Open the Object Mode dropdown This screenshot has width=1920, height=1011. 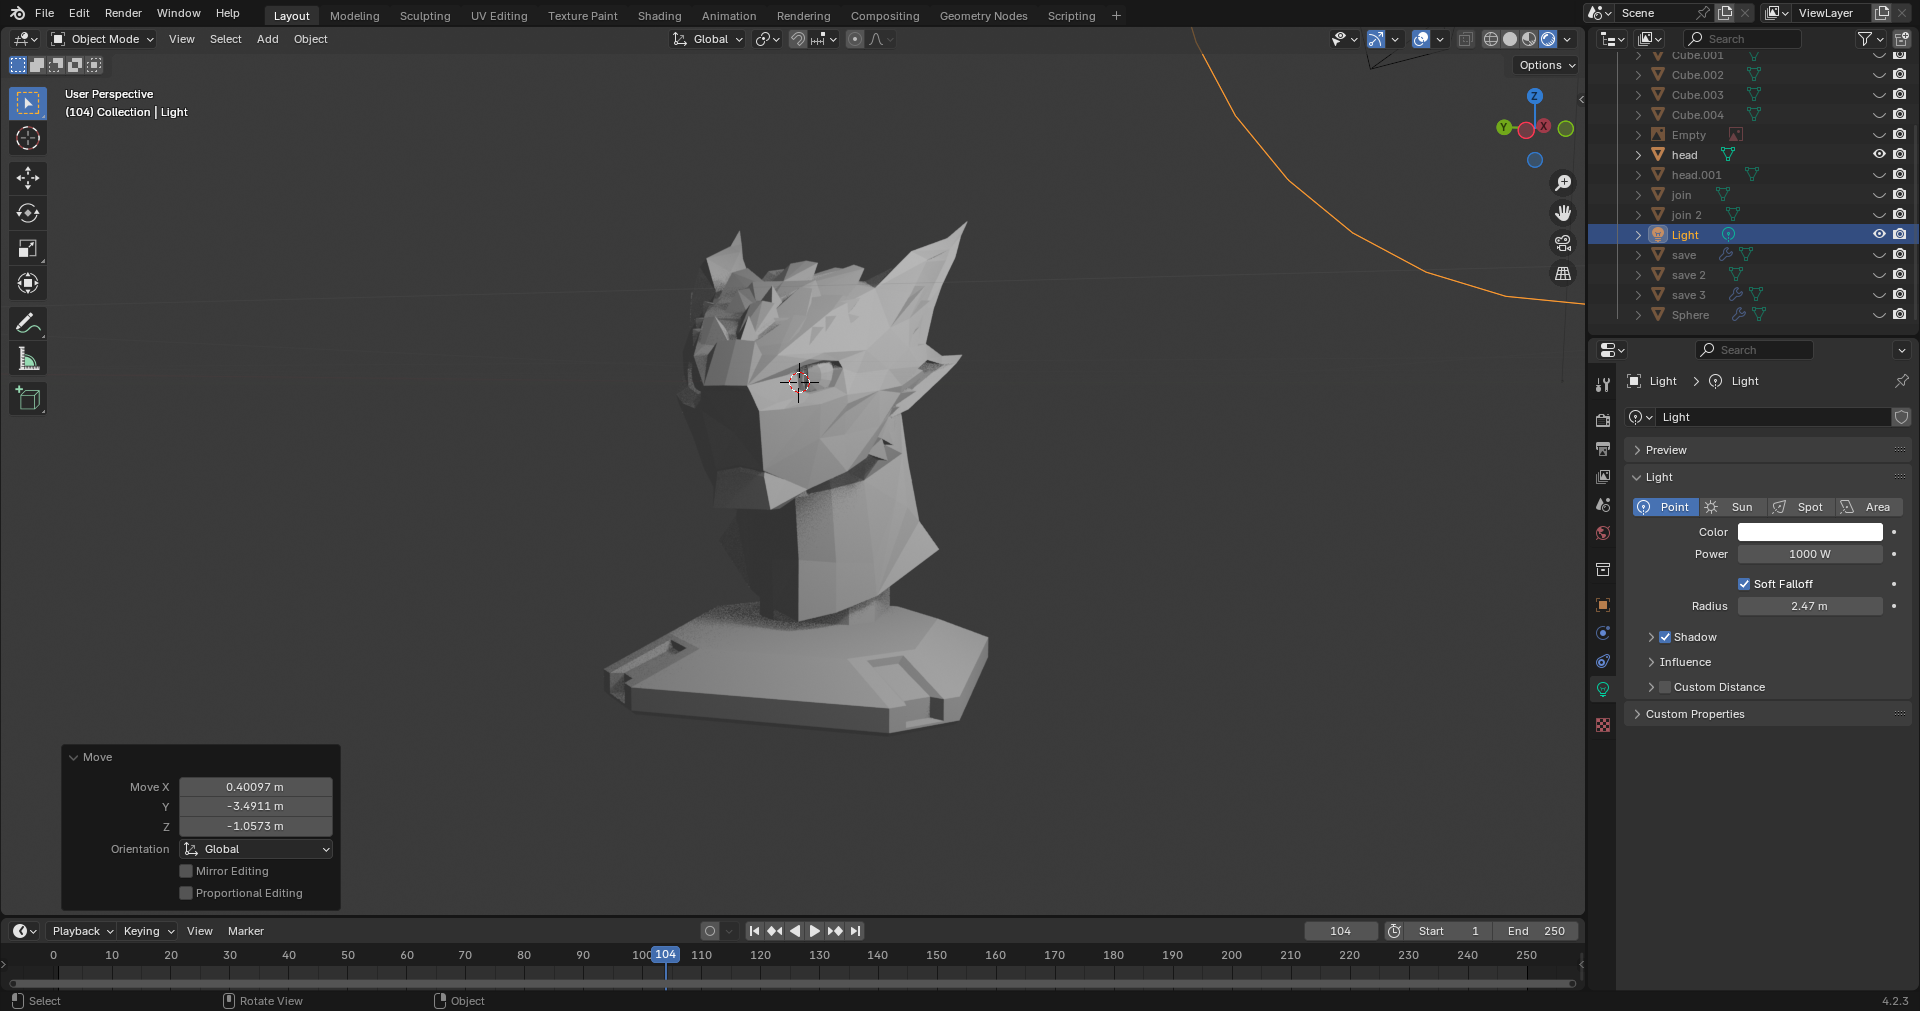point(103,39)
